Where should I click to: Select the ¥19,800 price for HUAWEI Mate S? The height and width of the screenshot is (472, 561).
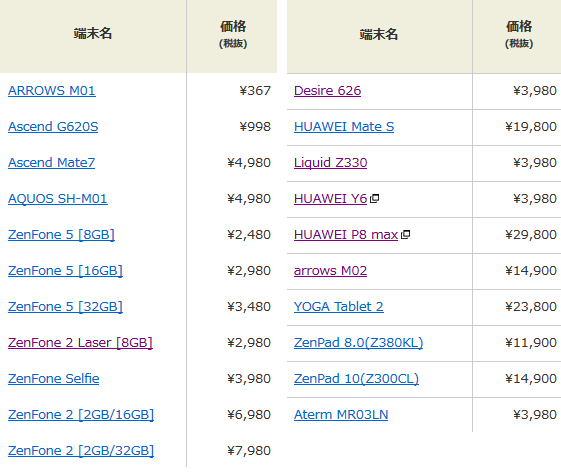click(x=531, y=127)
